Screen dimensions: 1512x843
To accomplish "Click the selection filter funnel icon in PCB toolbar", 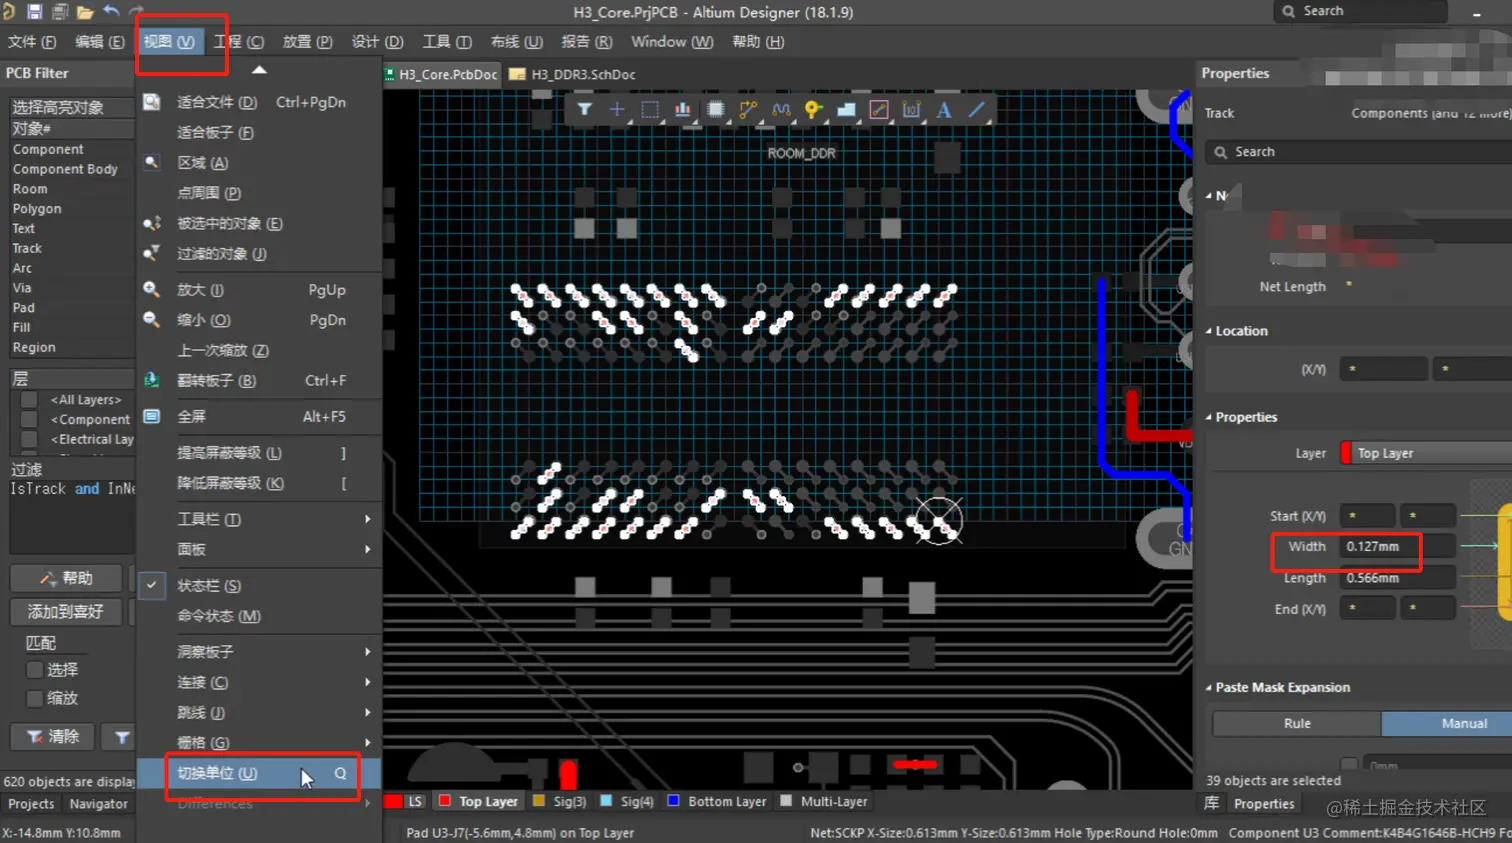I will click(584, 110).
